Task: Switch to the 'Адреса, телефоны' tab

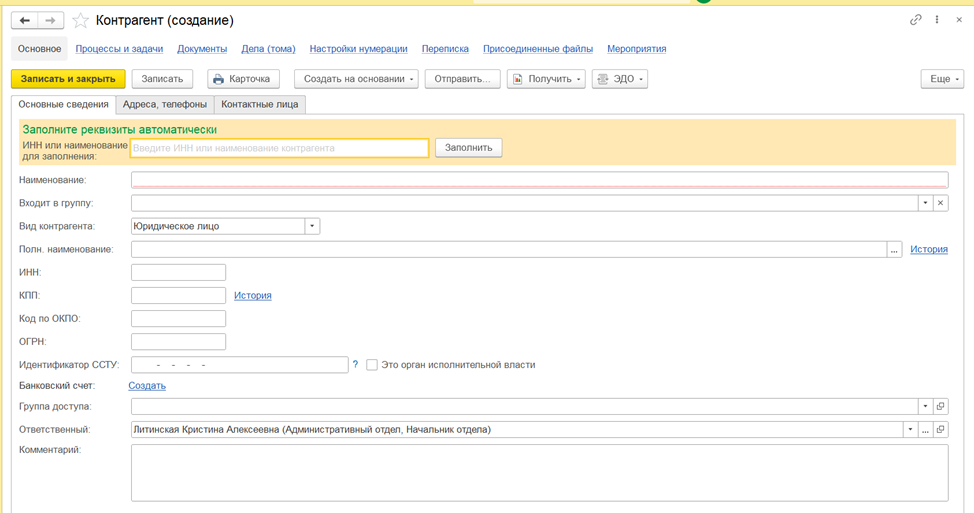Action: pyautogui.click(x=165, y=104)
